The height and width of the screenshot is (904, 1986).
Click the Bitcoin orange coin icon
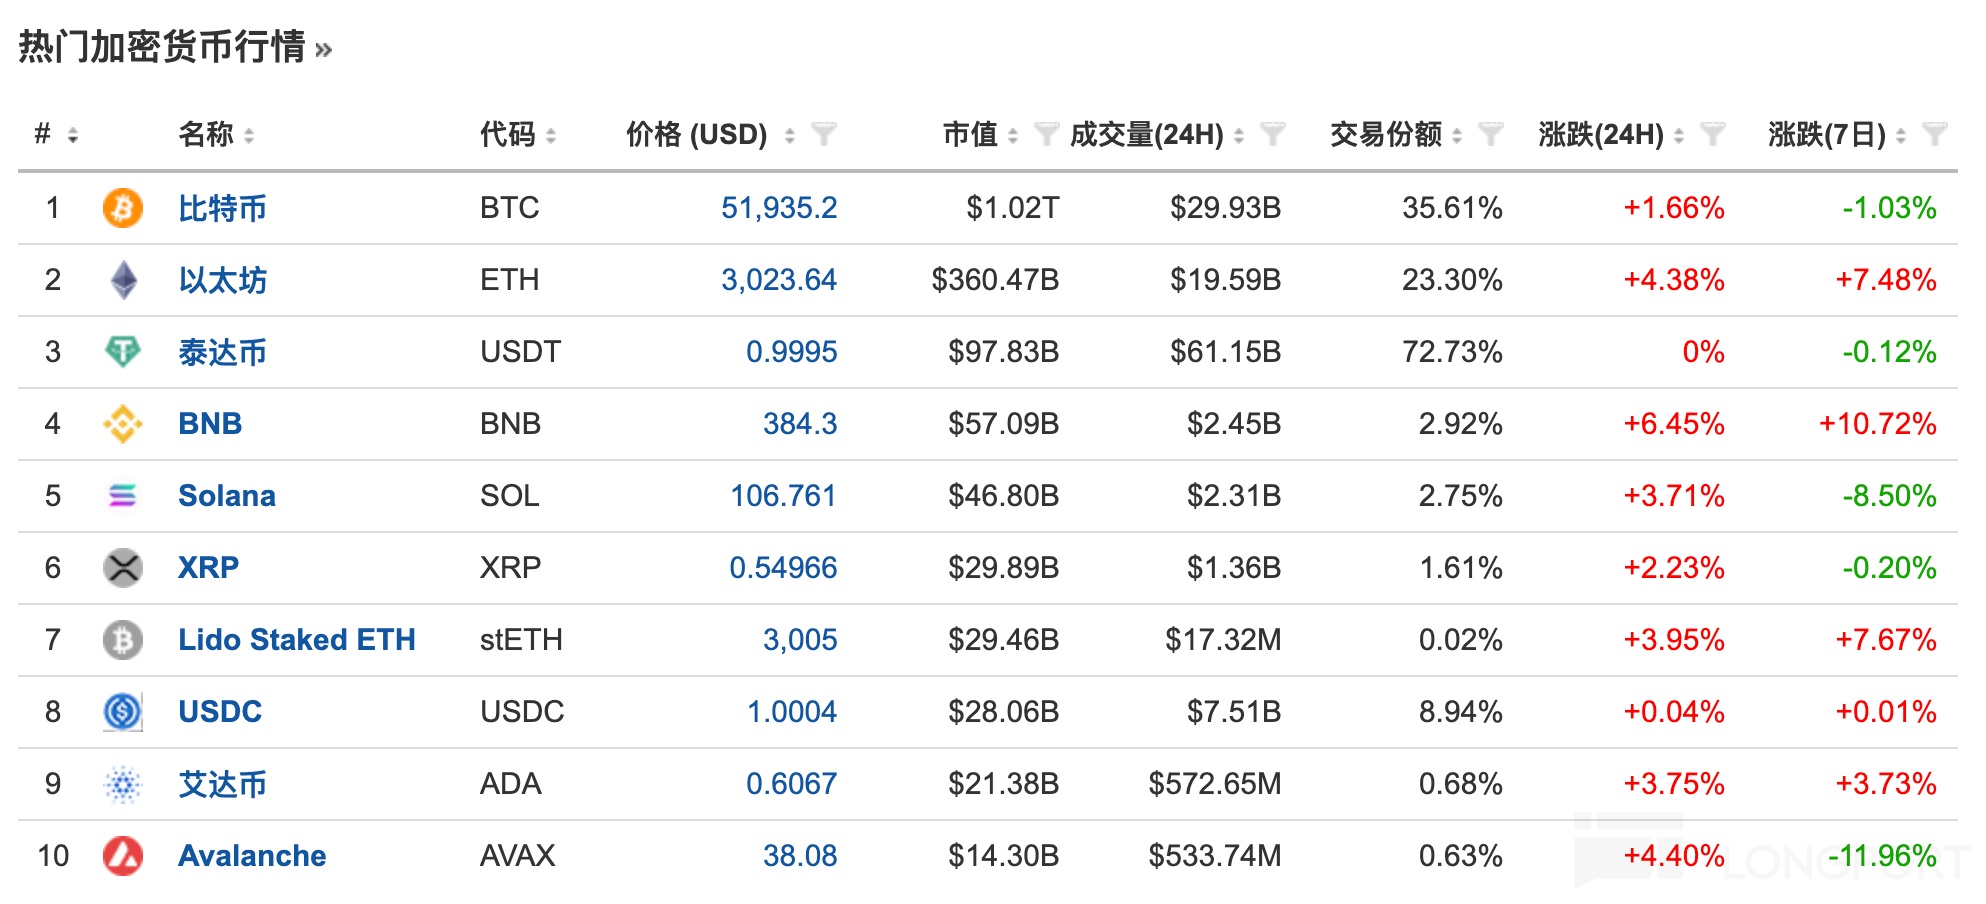point(123,208)
